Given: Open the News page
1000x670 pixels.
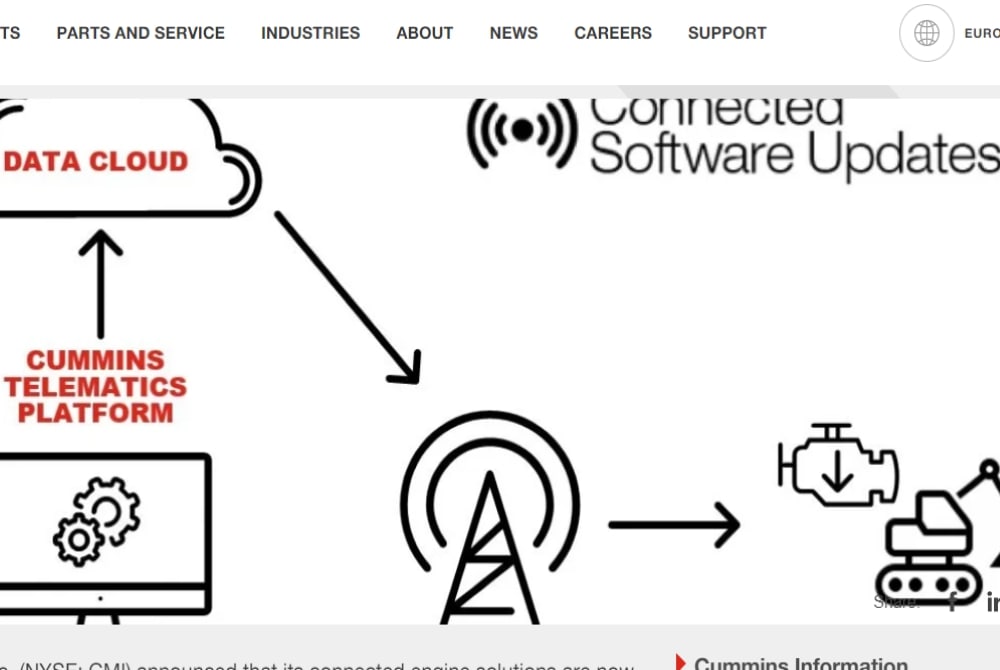Looking at the screenshot, I should coord(513,33).
